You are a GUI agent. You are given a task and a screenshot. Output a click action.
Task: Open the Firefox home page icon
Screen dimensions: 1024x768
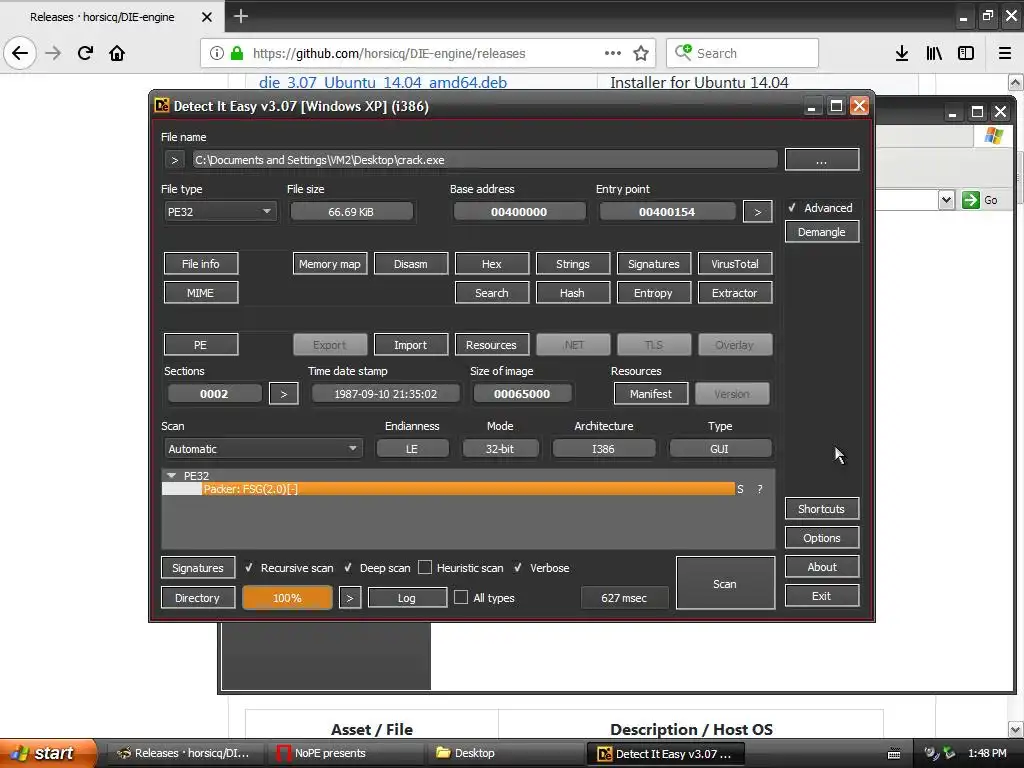[x=117, y=53]
